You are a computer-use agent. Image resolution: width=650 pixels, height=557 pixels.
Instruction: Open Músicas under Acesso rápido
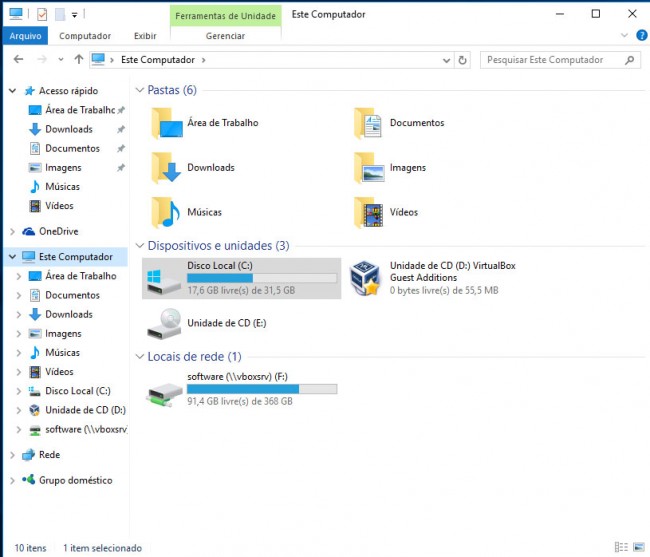[x=62, y=186]
